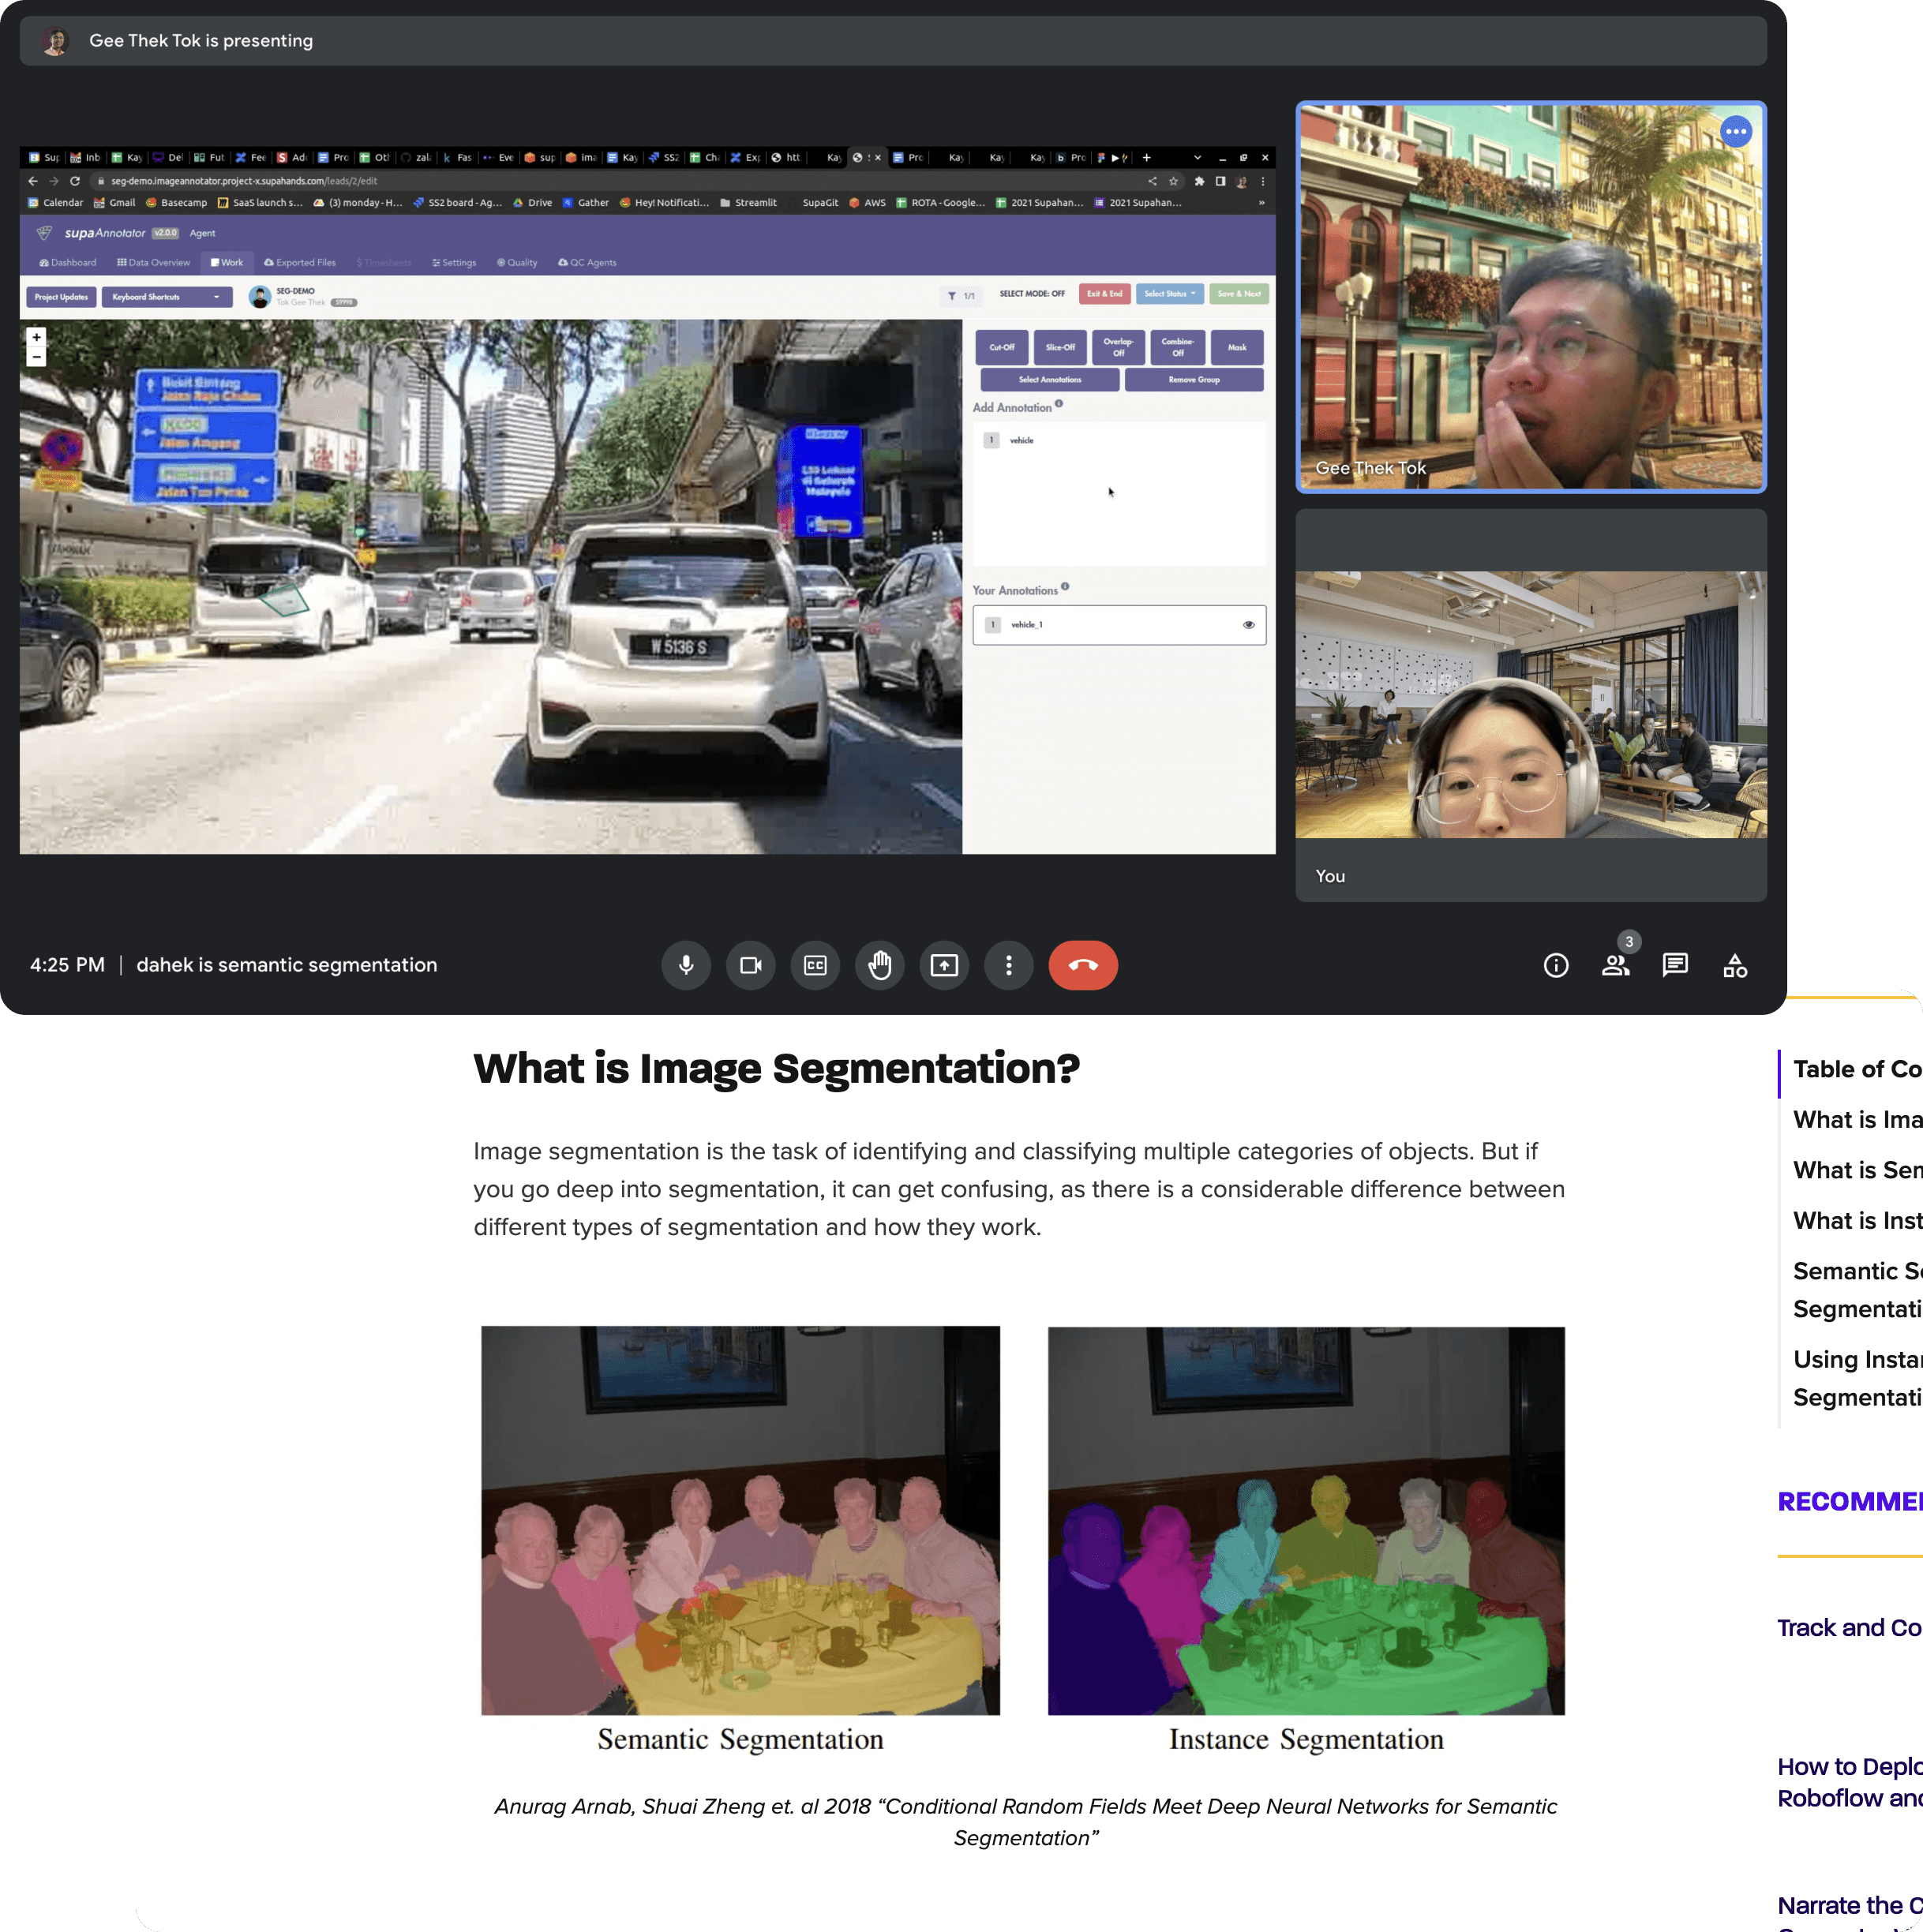Image resolution: width=1923 pixels, height=1932 pixels.
Task: Turn off the camera
Action: [x=750, y=965]
